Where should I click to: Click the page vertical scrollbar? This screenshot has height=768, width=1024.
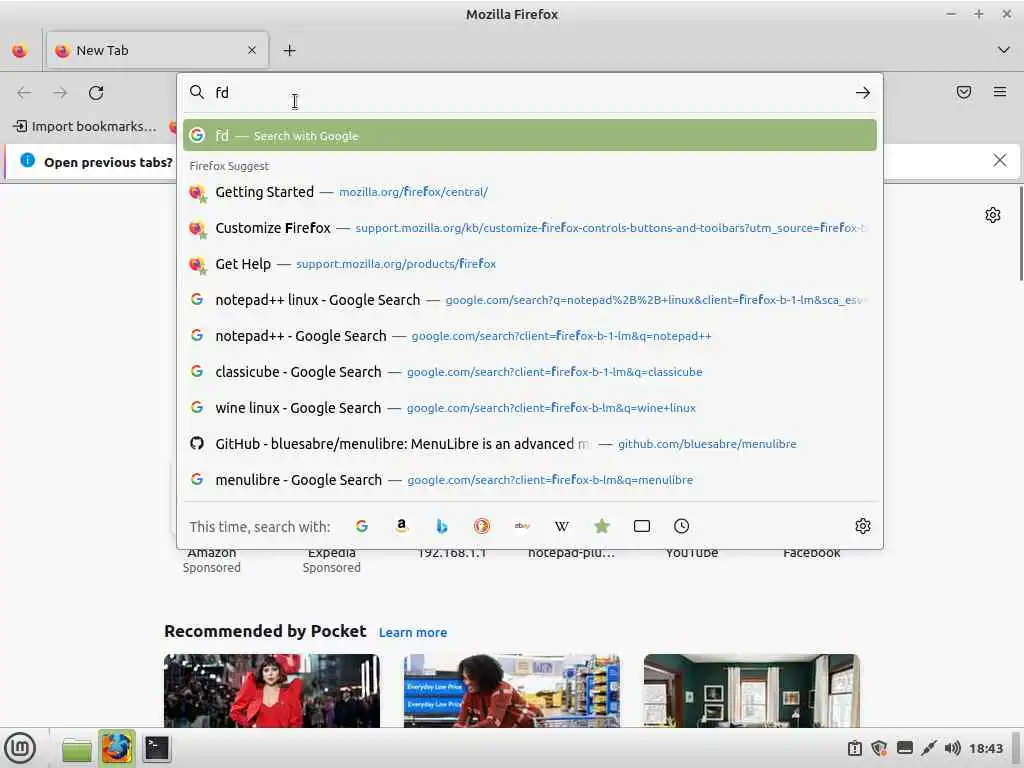1020,234
